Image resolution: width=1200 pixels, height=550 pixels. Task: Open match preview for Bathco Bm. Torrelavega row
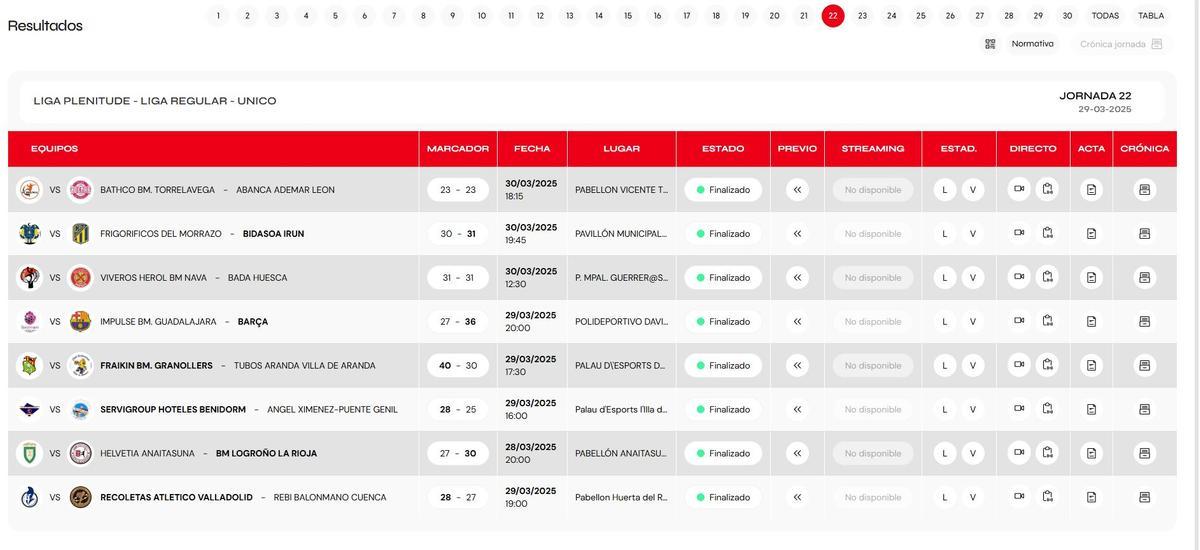(797, 190)
